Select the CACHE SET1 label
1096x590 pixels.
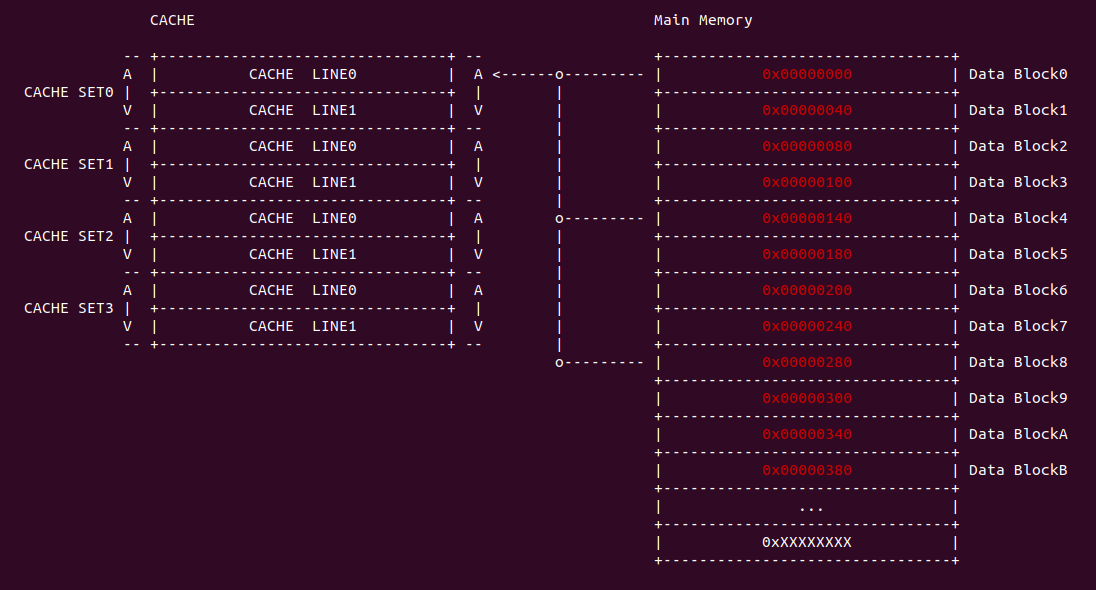(x=68, y=164)
